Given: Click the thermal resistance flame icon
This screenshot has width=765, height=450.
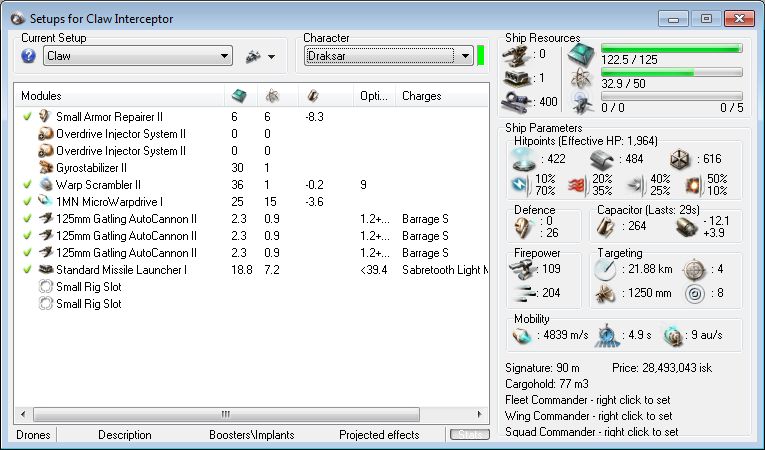Looking at the screenshot, I should (577, 185).
